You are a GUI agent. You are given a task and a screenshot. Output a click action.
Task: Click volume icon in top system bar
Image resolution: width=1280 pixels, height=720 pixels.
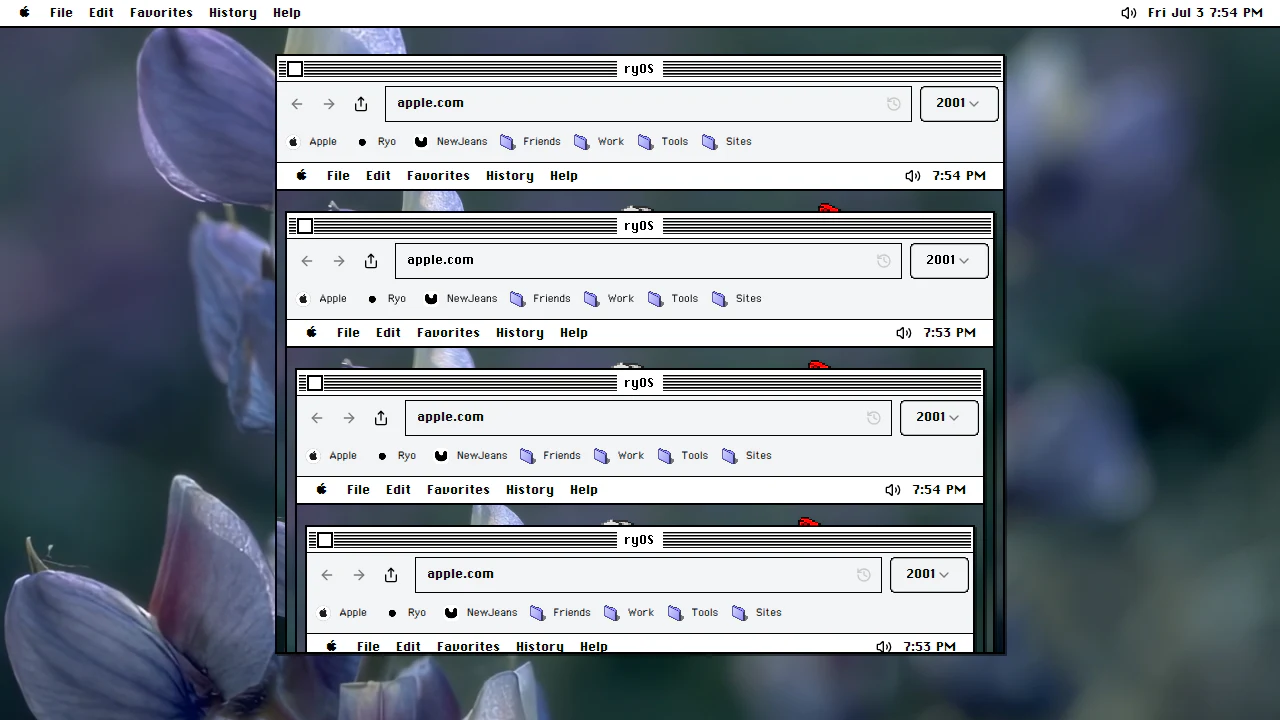[1128, 13]
